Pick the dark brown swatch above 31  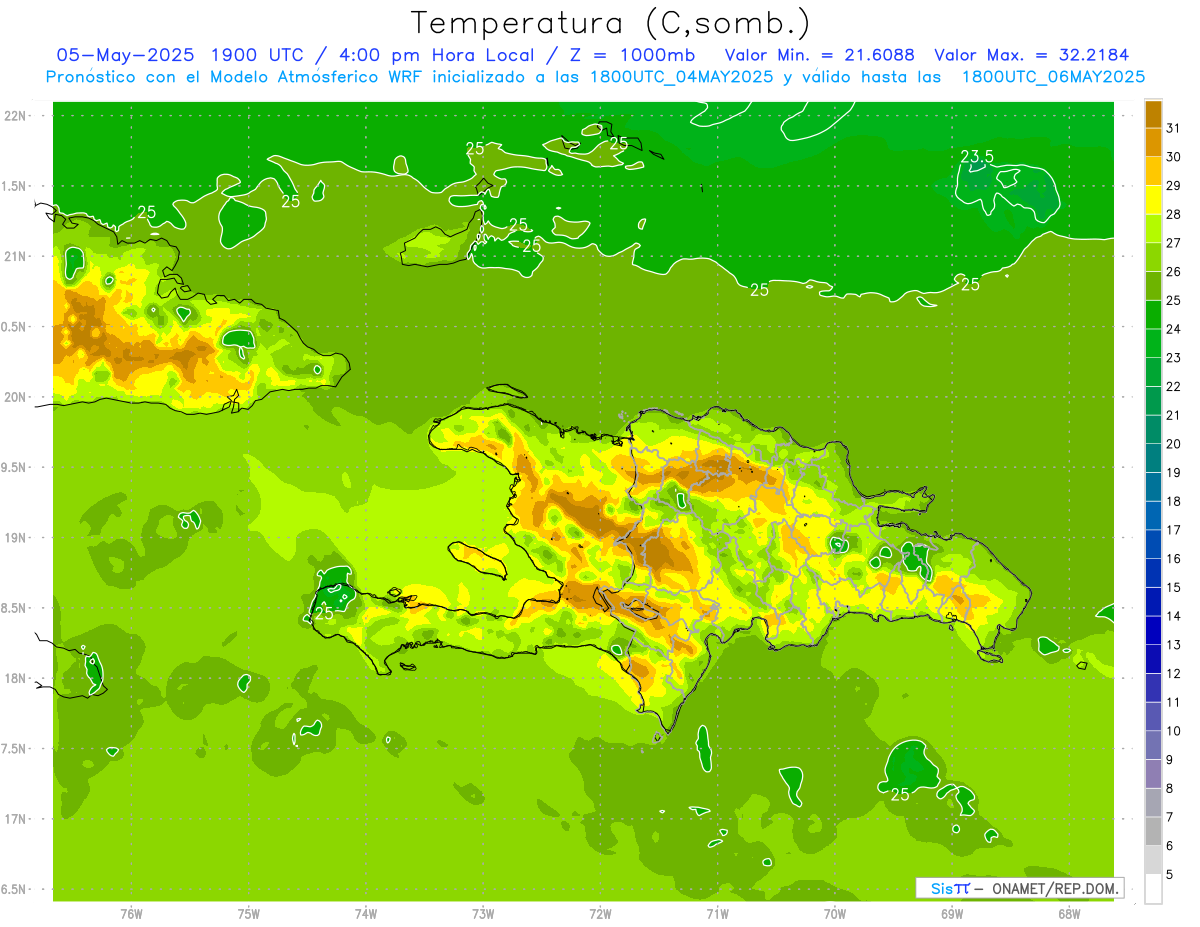pos(1153,114)
